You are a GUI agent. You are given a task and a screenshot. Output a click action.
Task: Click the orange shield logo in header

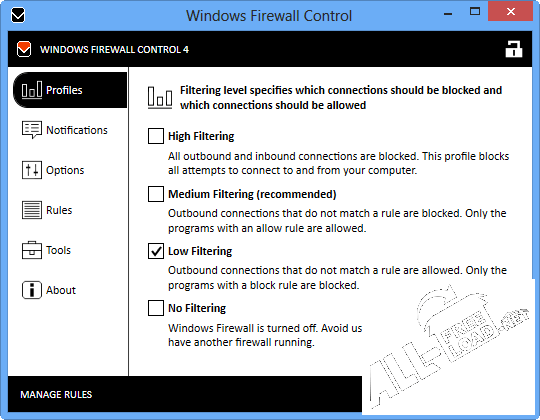[x=24, y=49]
